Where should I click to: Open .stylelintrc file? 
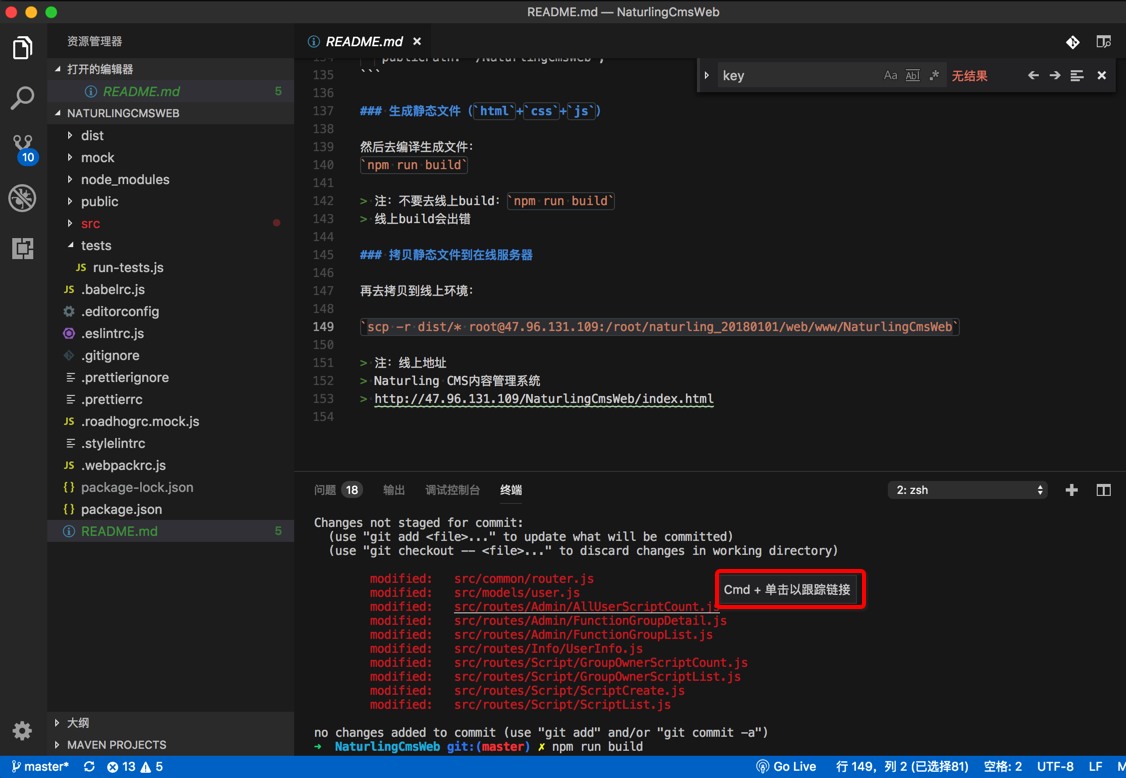coord(170,443)
